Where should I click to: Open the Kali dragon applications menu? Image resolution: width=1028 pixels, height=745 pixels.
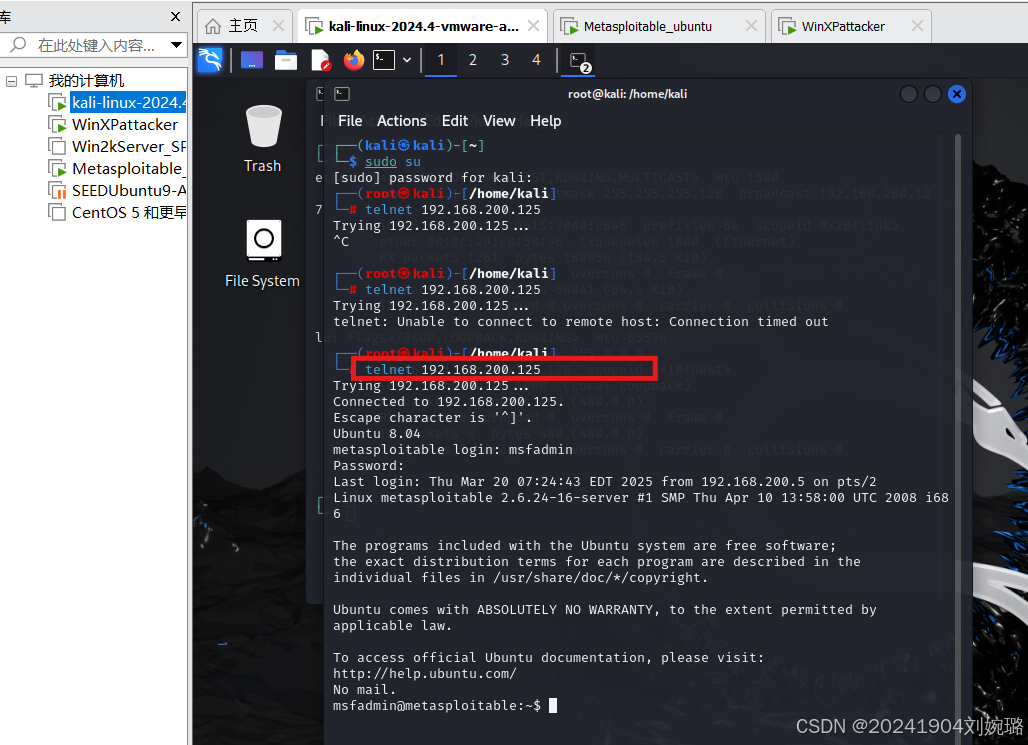click(x=210, y=60)
